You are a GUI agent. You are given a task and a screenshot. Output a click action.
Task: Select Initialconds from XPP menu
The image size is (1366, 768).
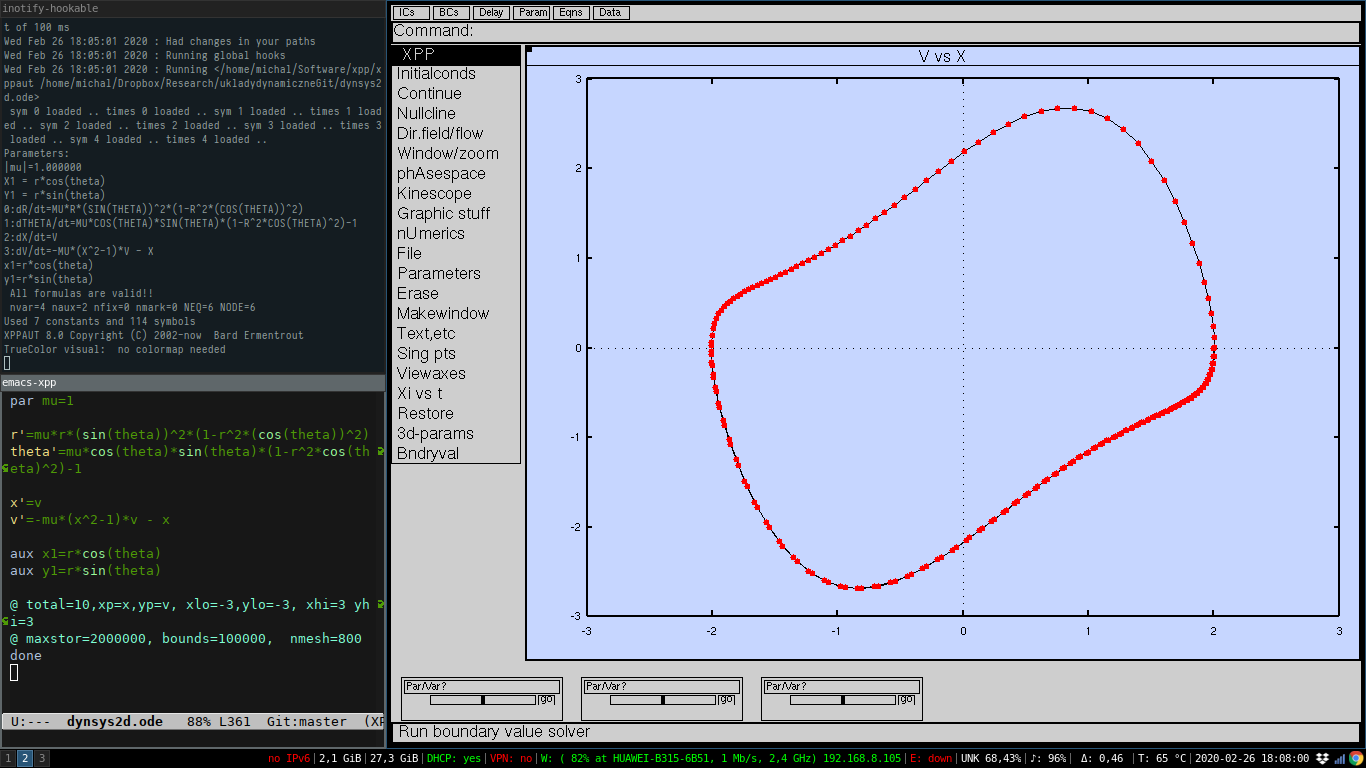pyautogui.click(x=456, y=74)
